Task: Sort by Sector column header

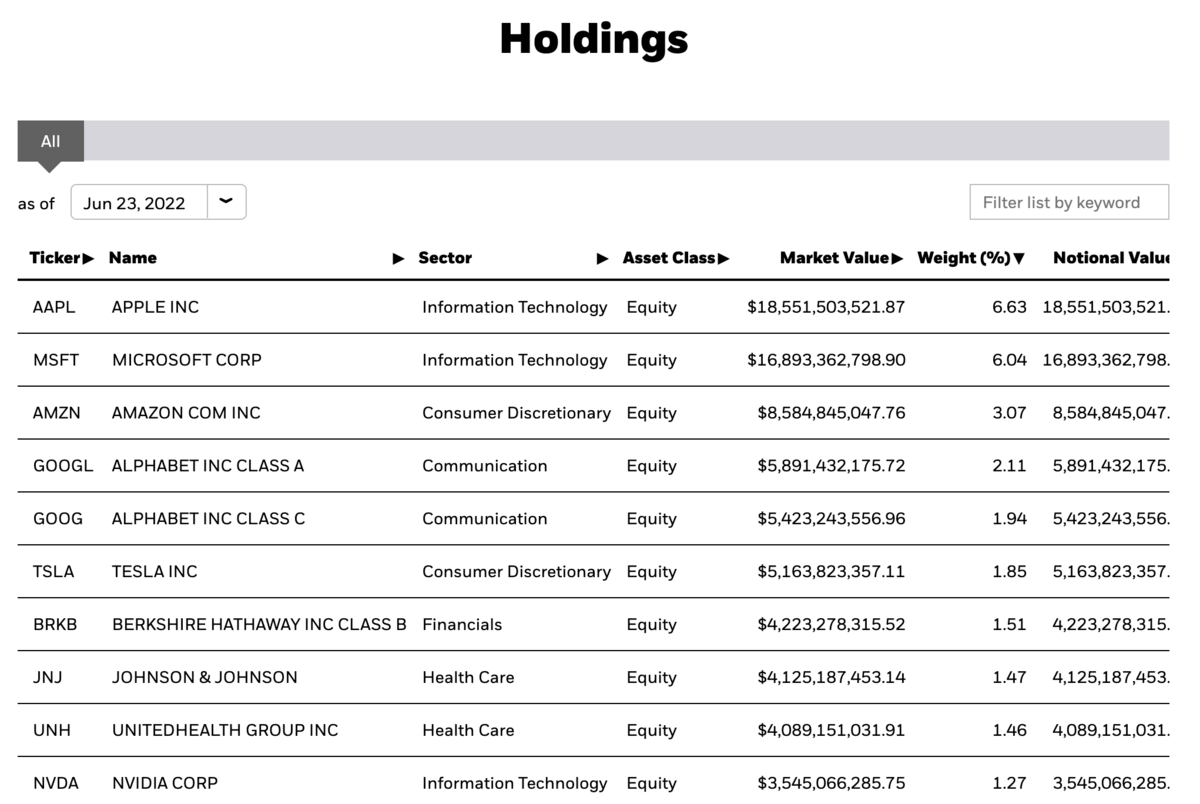Action: pos(445,258)
